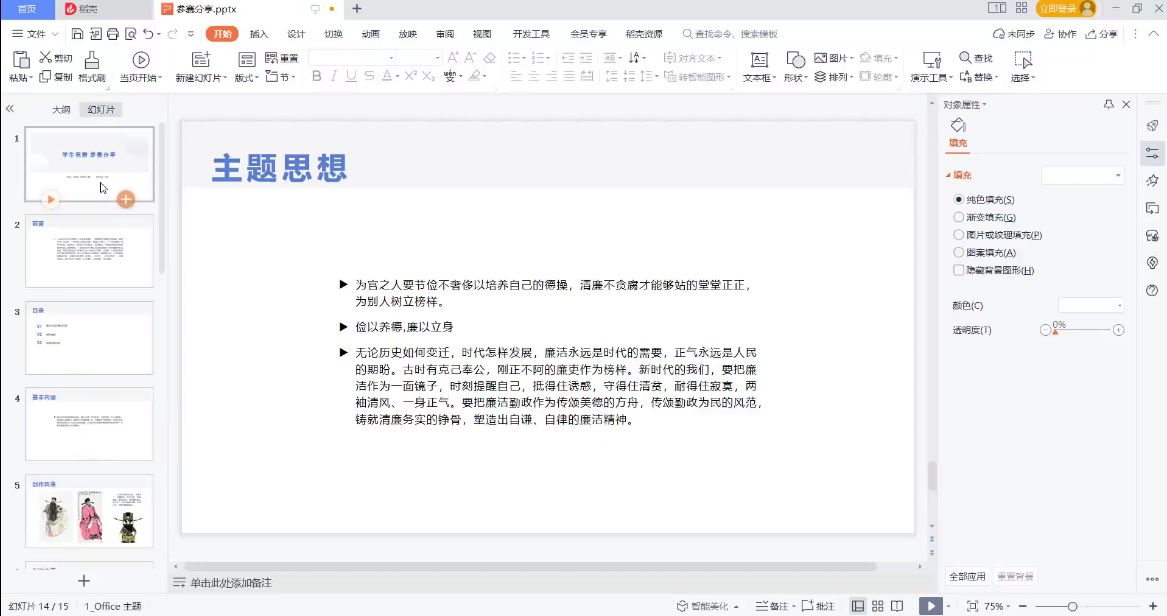Click the Share (分享) button
1167x616 pixels.
click(x=1102, y=34)
